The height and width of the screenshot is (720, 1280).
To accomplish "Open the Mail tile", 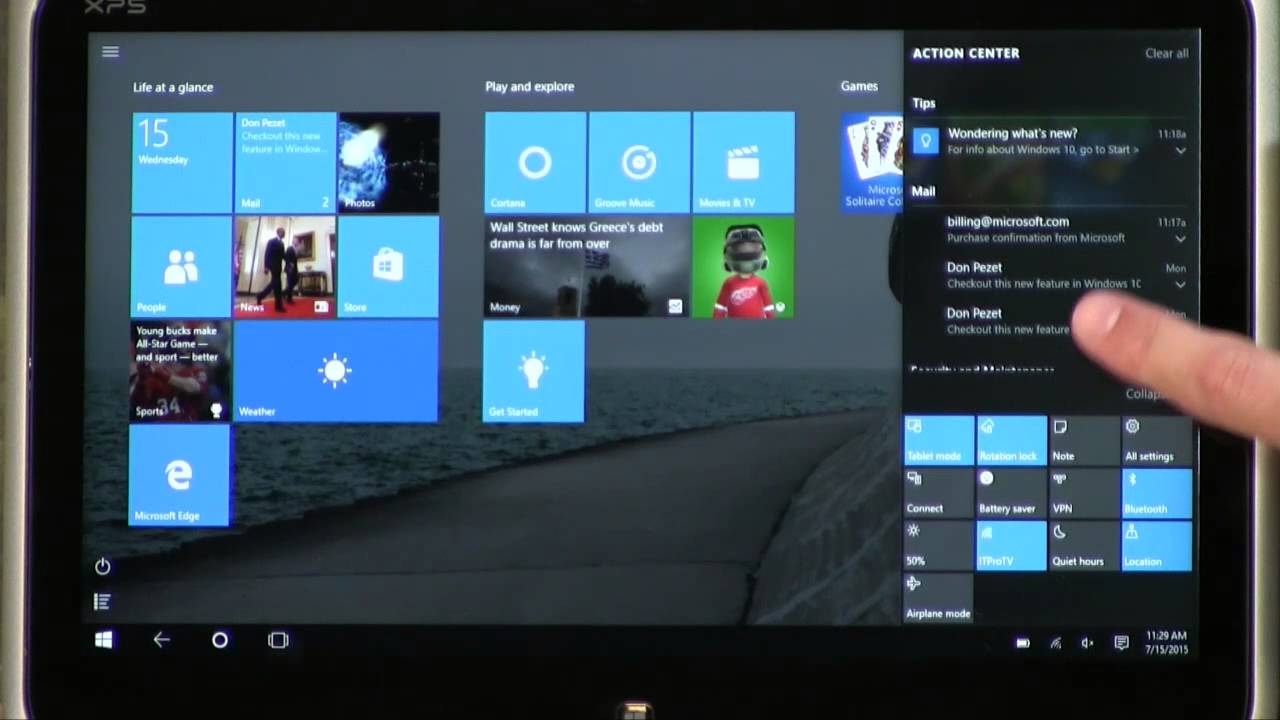I will pyautogui.click(x=285, y=162).
